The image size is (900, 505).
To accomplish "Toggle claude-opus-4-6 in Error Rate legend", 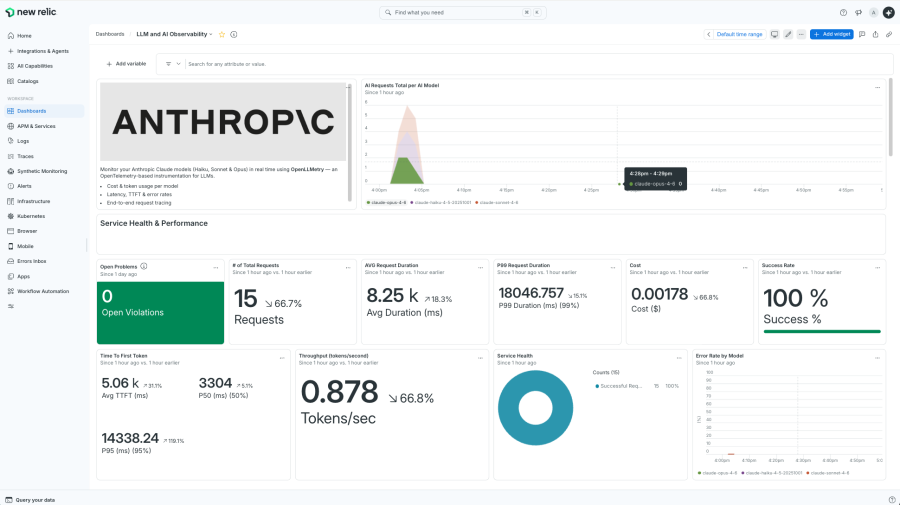I will pyautogui.click(x=717, y=473).
